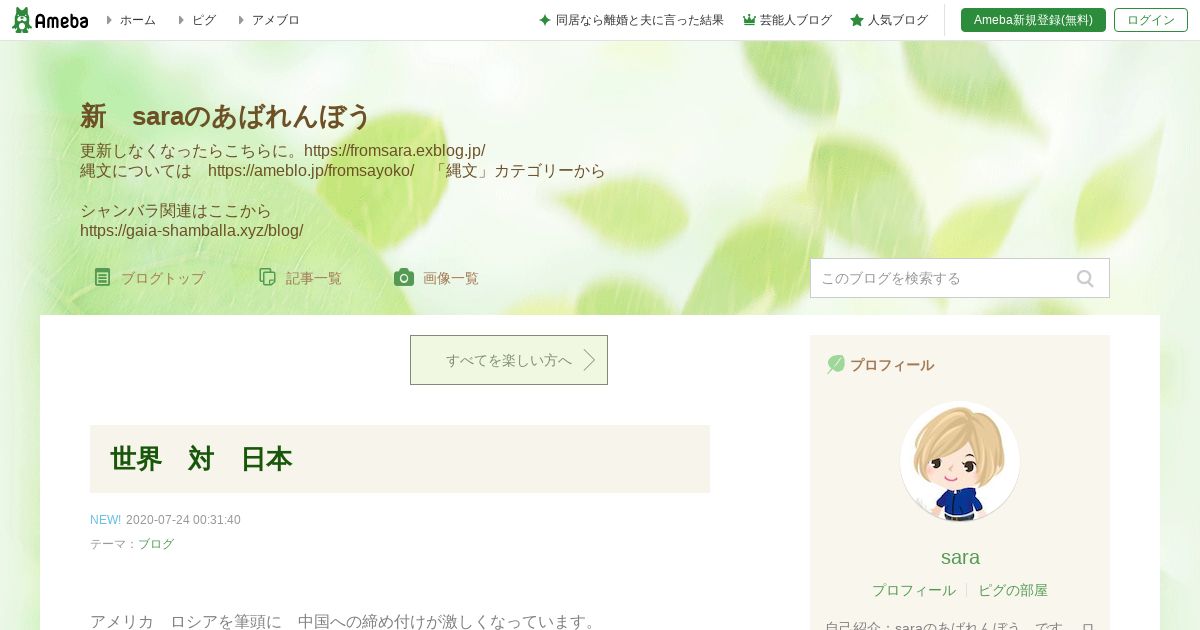The height and width of the screenshot is (630, 1200).
Task: Click the leaf icon beside プロフィール heading
Action: (x=836, y=364)
